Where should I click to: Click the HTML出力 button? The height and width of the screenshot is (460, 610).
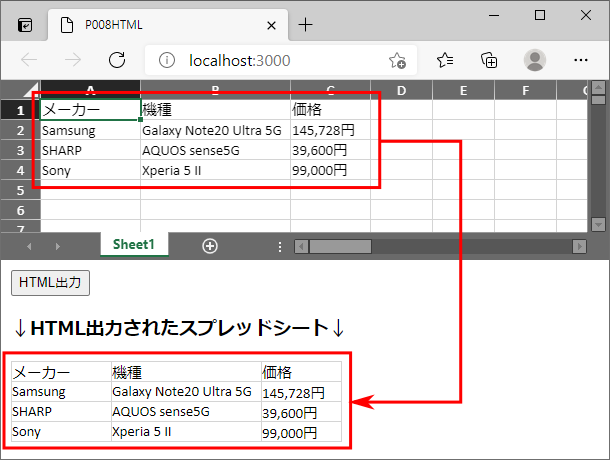[x=51, y=283]
